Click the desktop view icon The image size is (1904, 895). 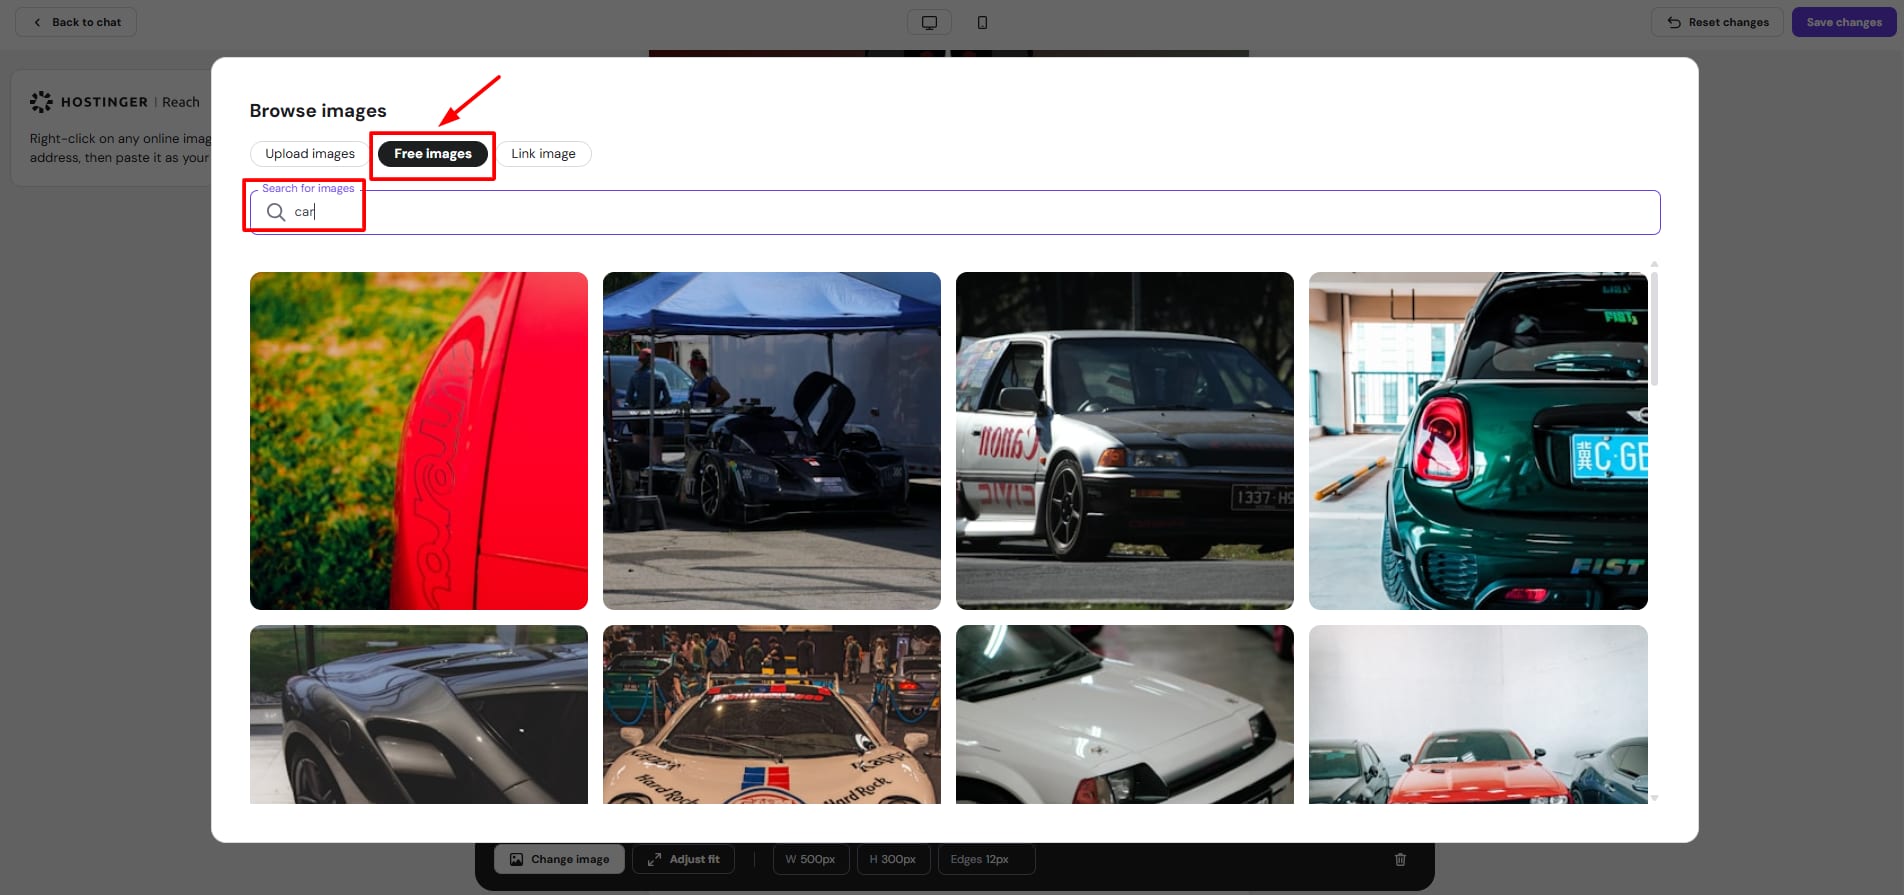929,22
